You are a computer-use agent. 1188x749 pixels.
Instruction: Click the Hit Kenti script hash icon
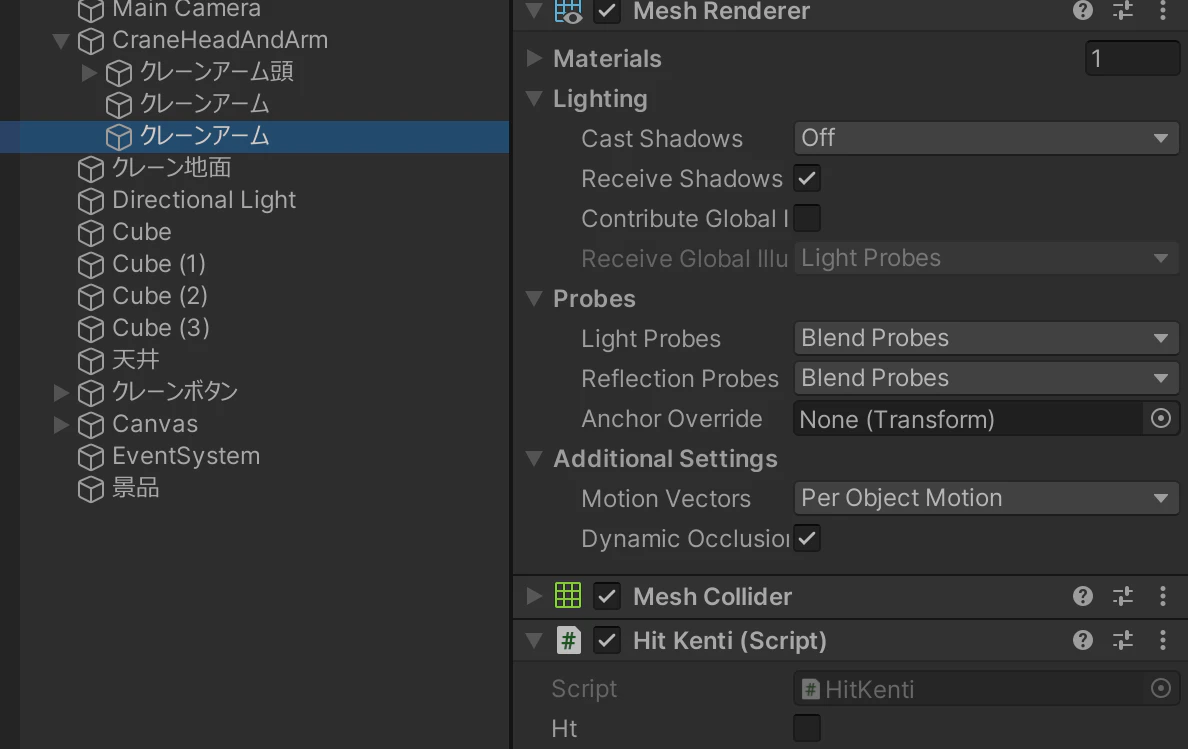pyautogui.click(x=568, y=641)
